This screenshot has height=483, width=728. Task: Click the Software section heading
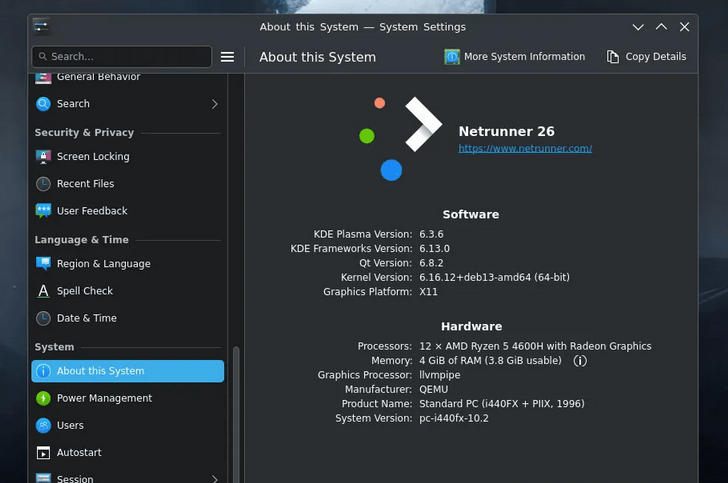[471, 215]
